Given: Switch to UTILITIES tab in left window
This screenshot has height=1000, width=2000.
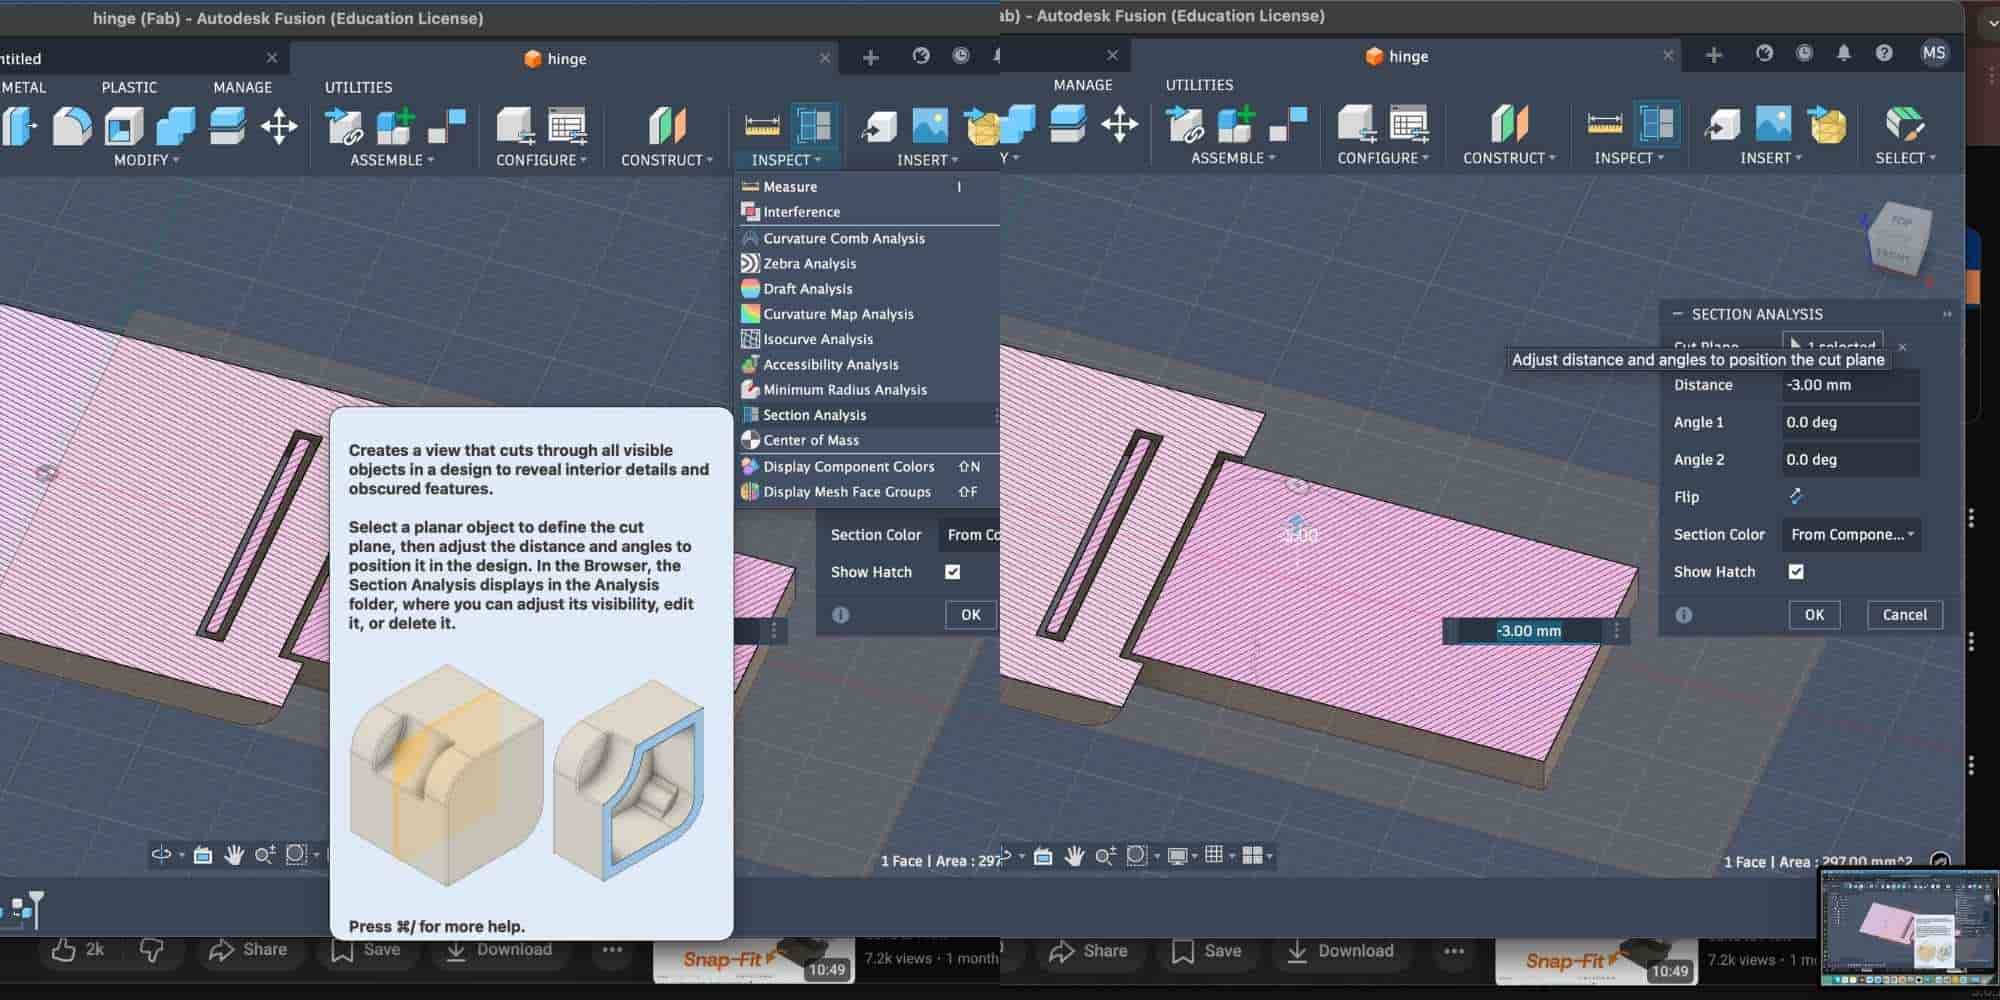Looking at the screenshot, I should click(358, 87).
